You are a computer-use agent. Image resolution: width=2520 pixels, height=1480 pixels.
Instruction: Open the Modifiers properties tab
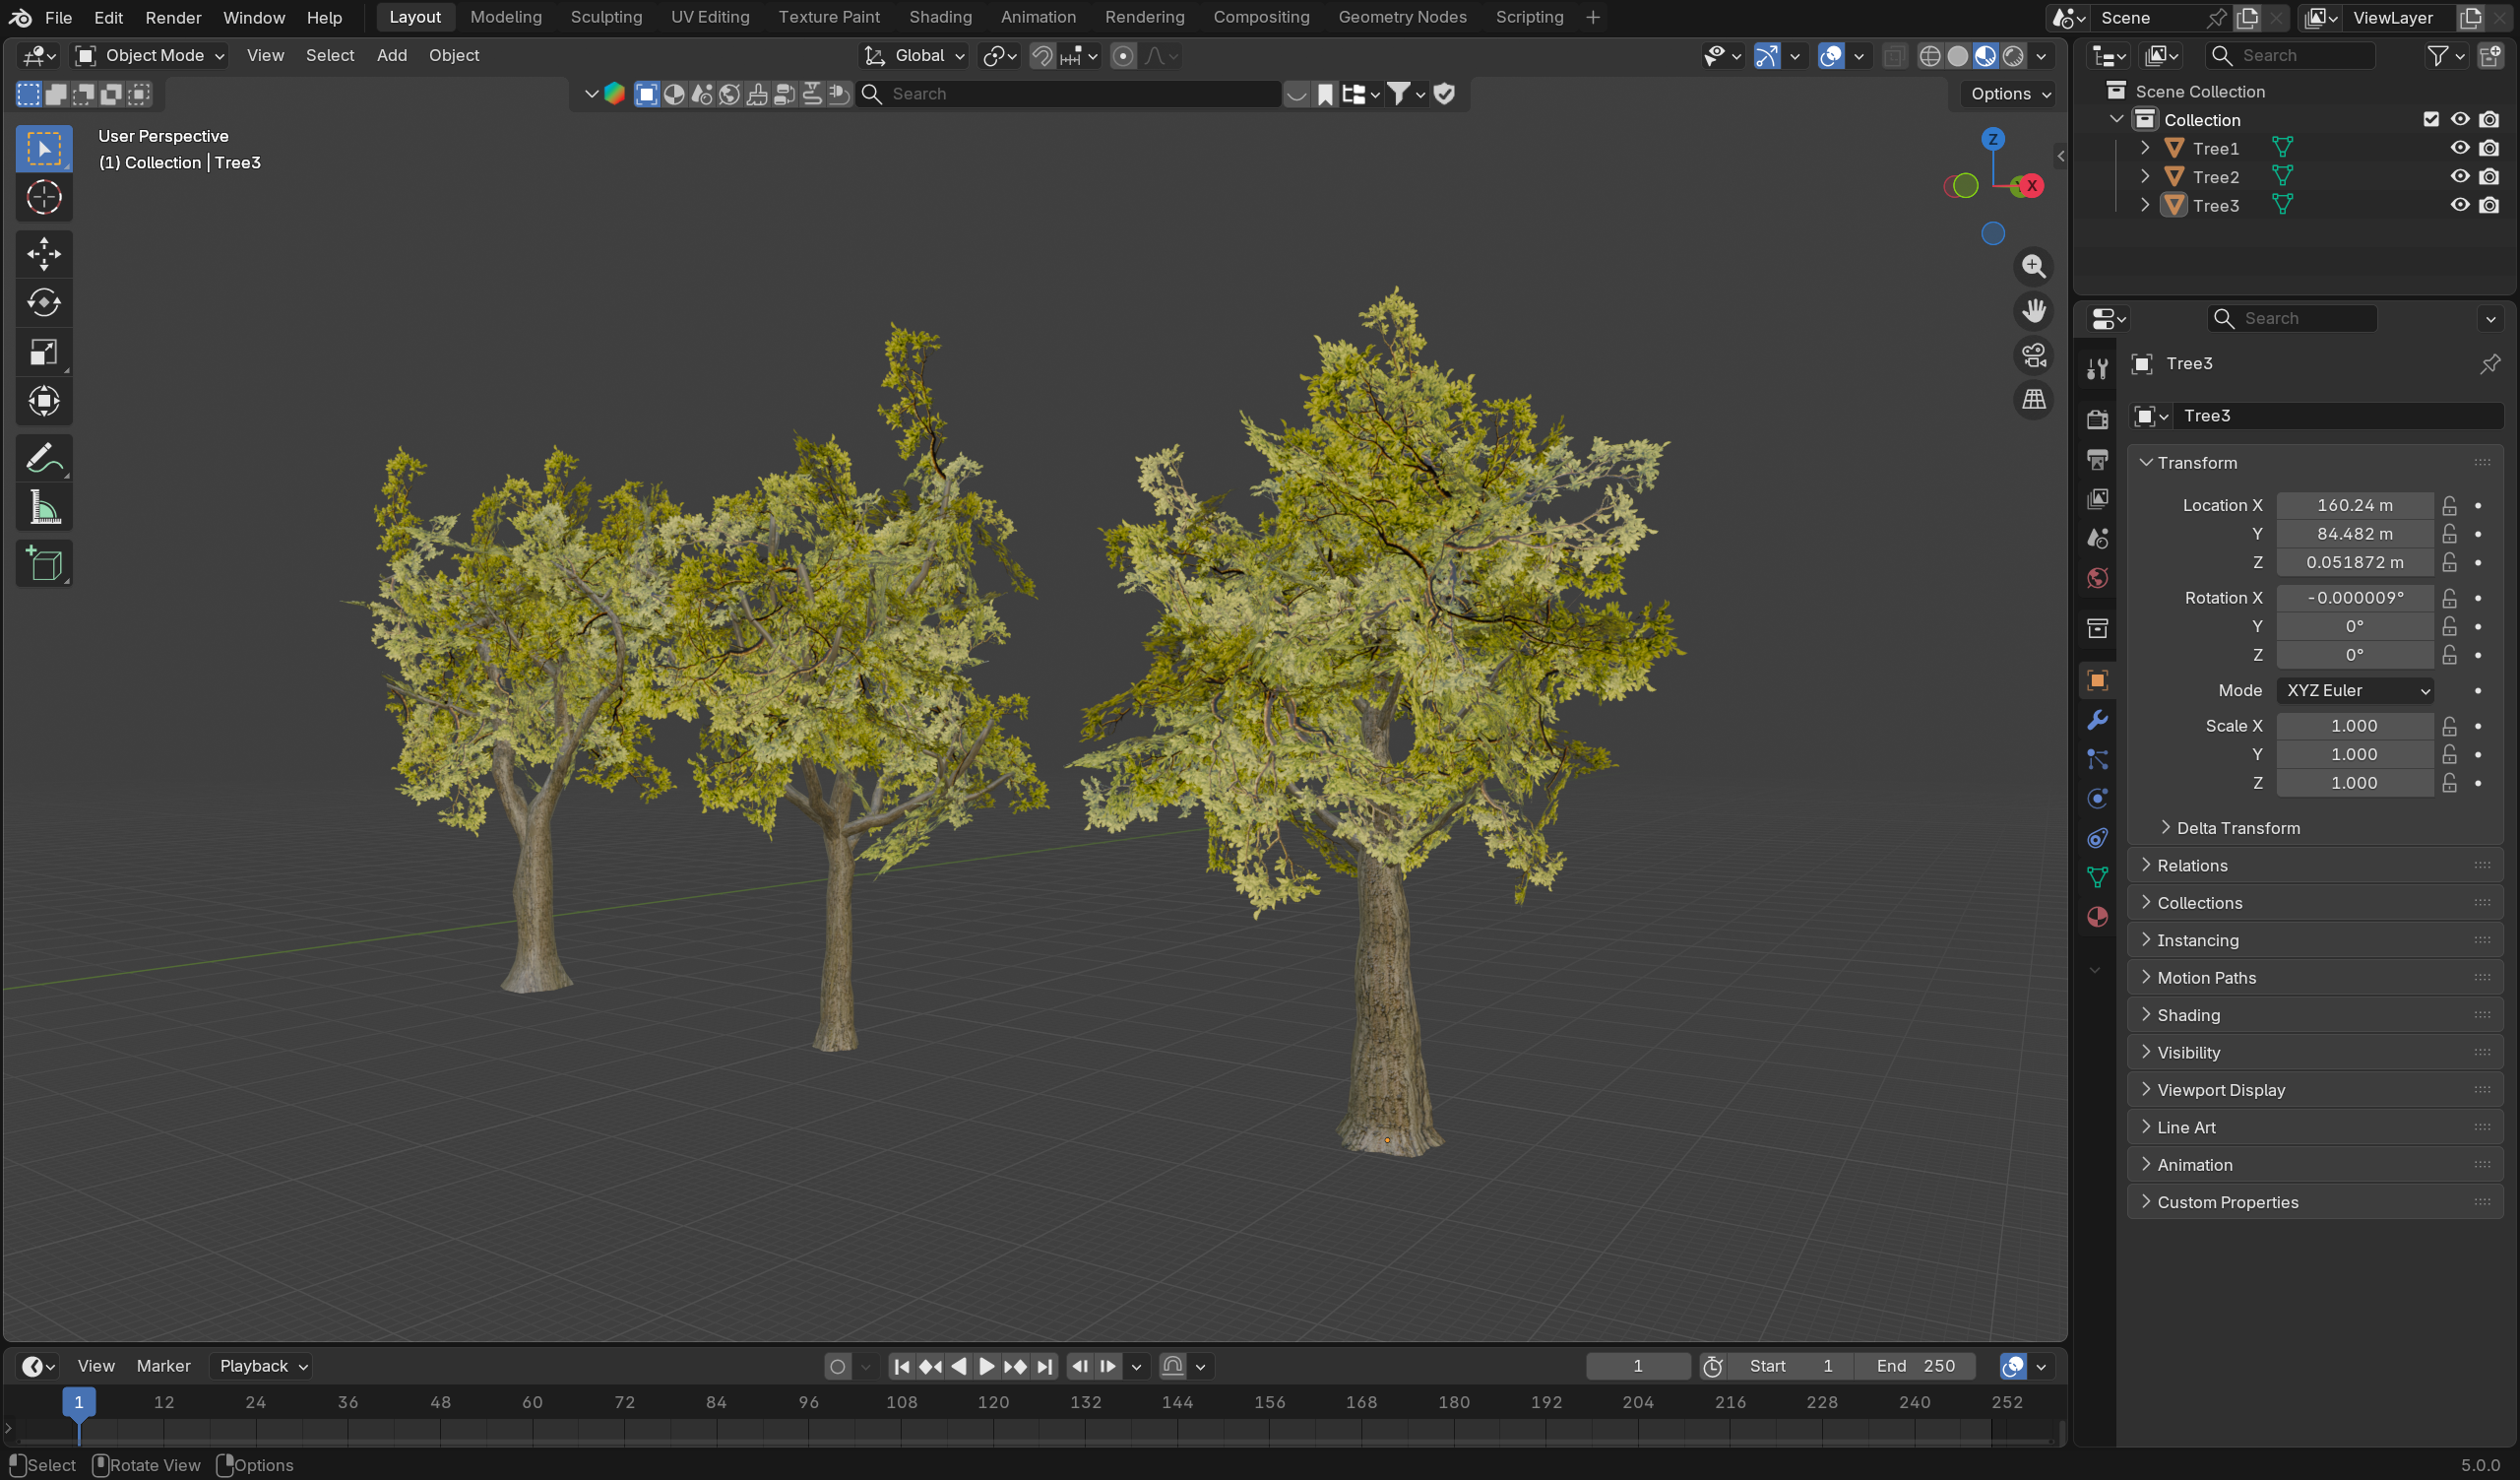[2097, 719]
